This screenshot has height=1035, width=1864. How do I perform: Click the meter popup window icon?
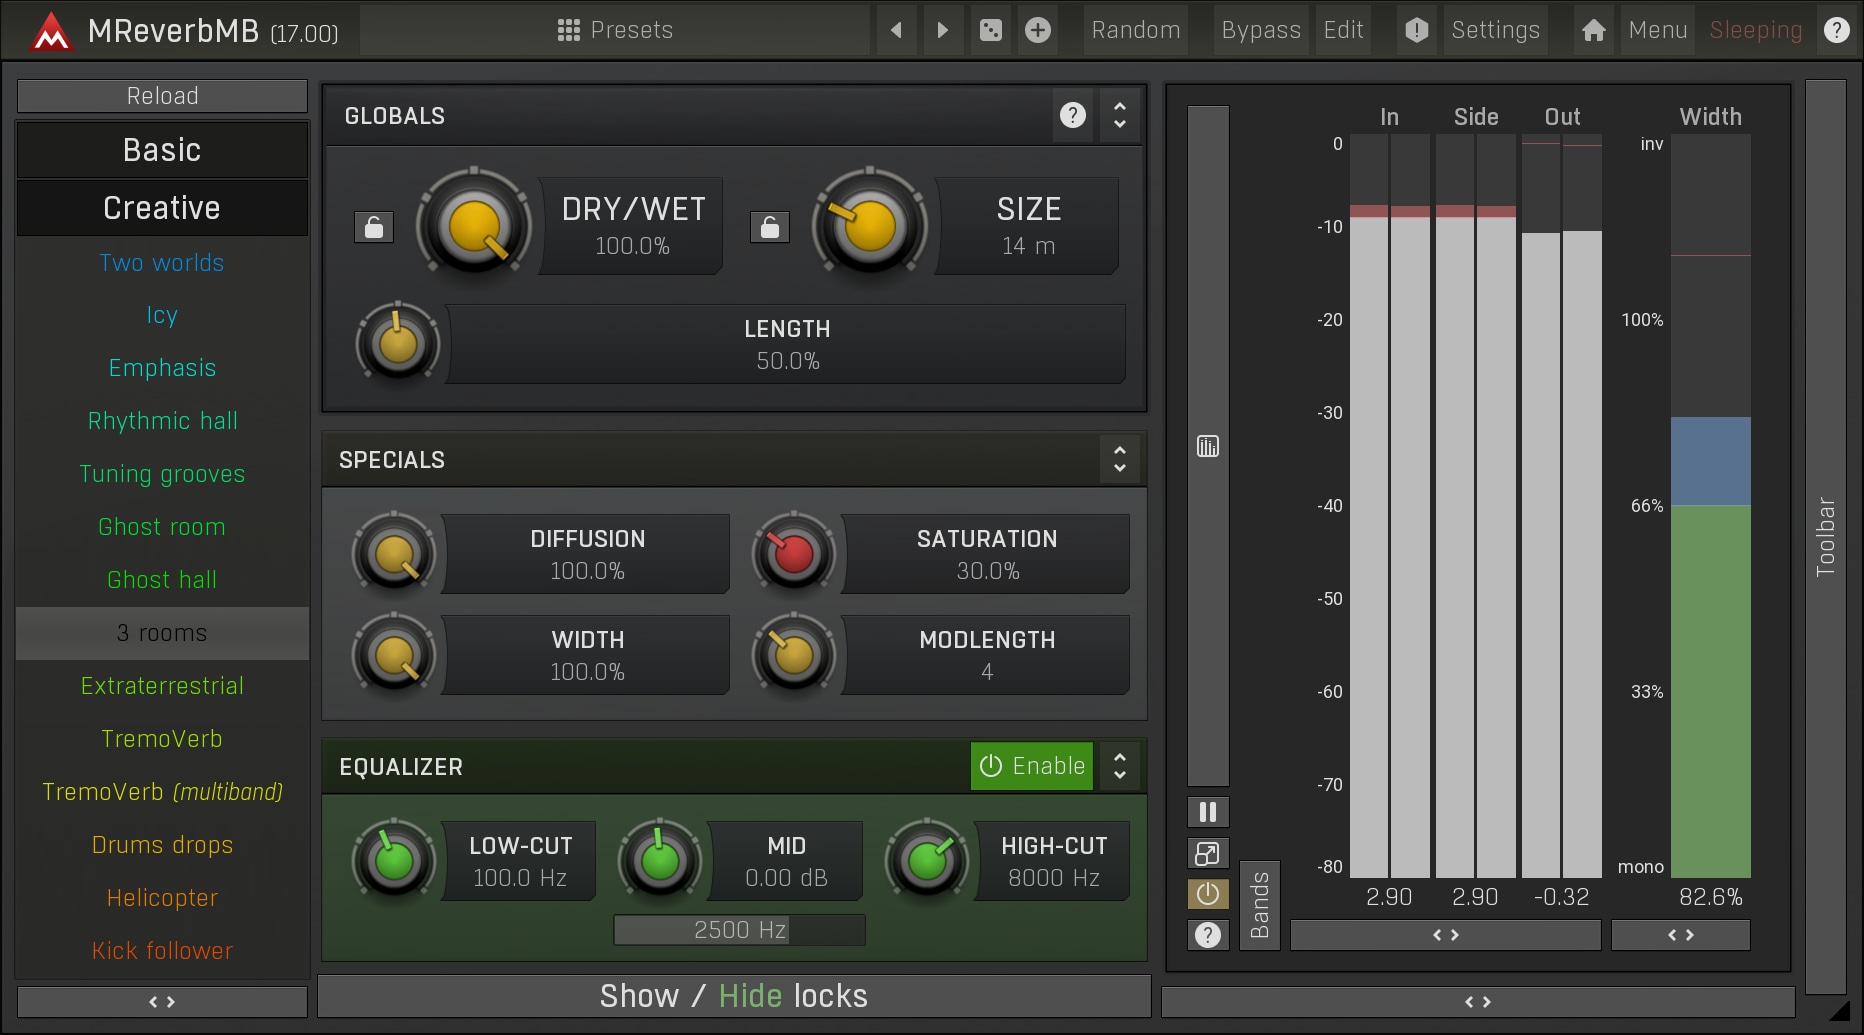1208,853
